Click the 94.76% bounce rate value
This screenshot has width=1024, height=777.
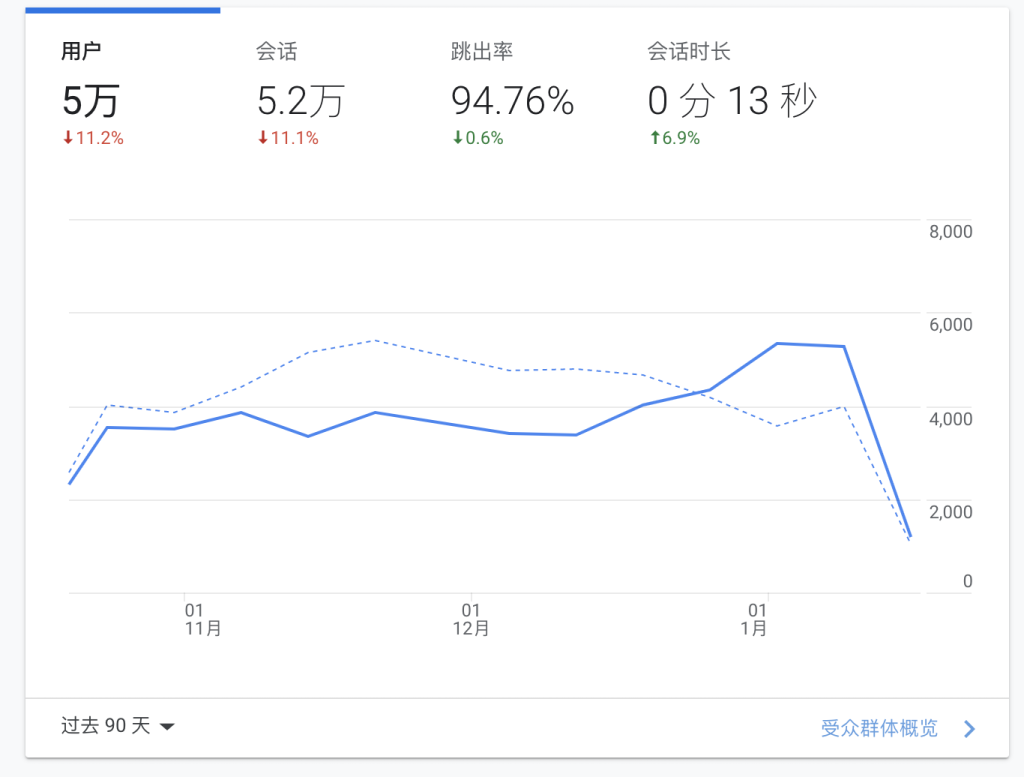coord(512,101)
